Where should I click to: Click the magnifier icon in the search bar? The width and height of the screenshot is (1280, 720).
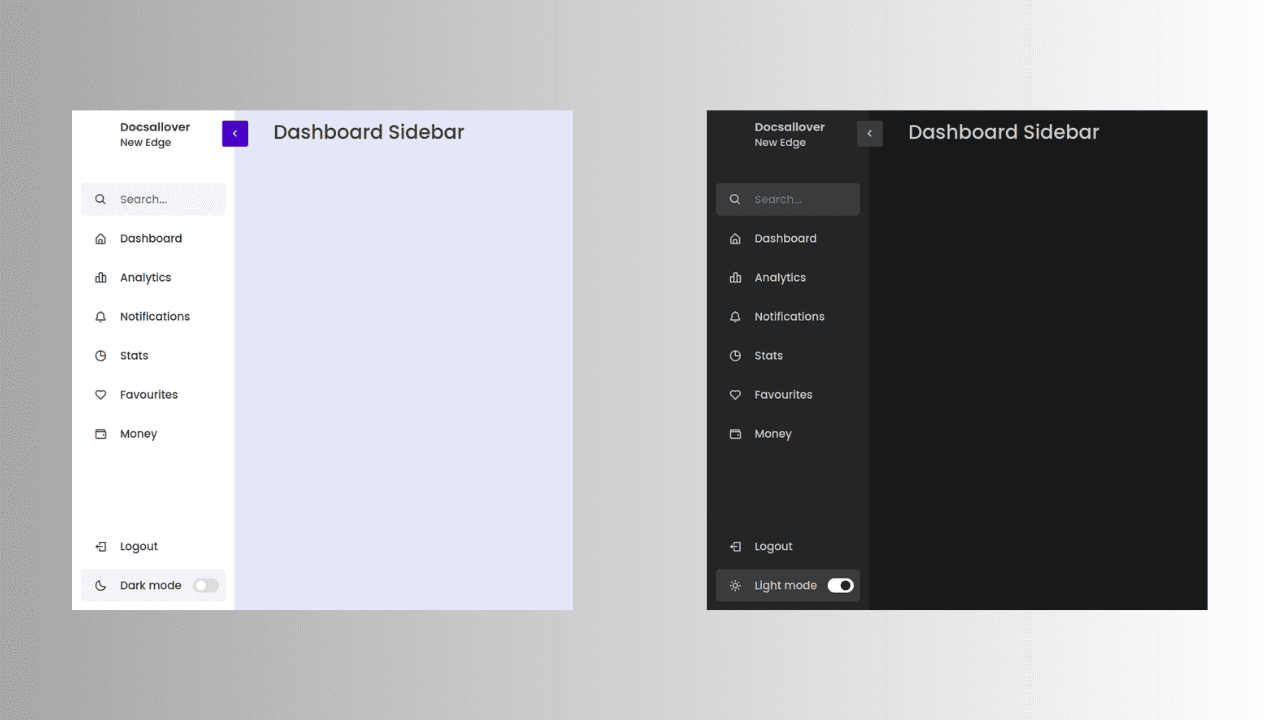[100, 199]
